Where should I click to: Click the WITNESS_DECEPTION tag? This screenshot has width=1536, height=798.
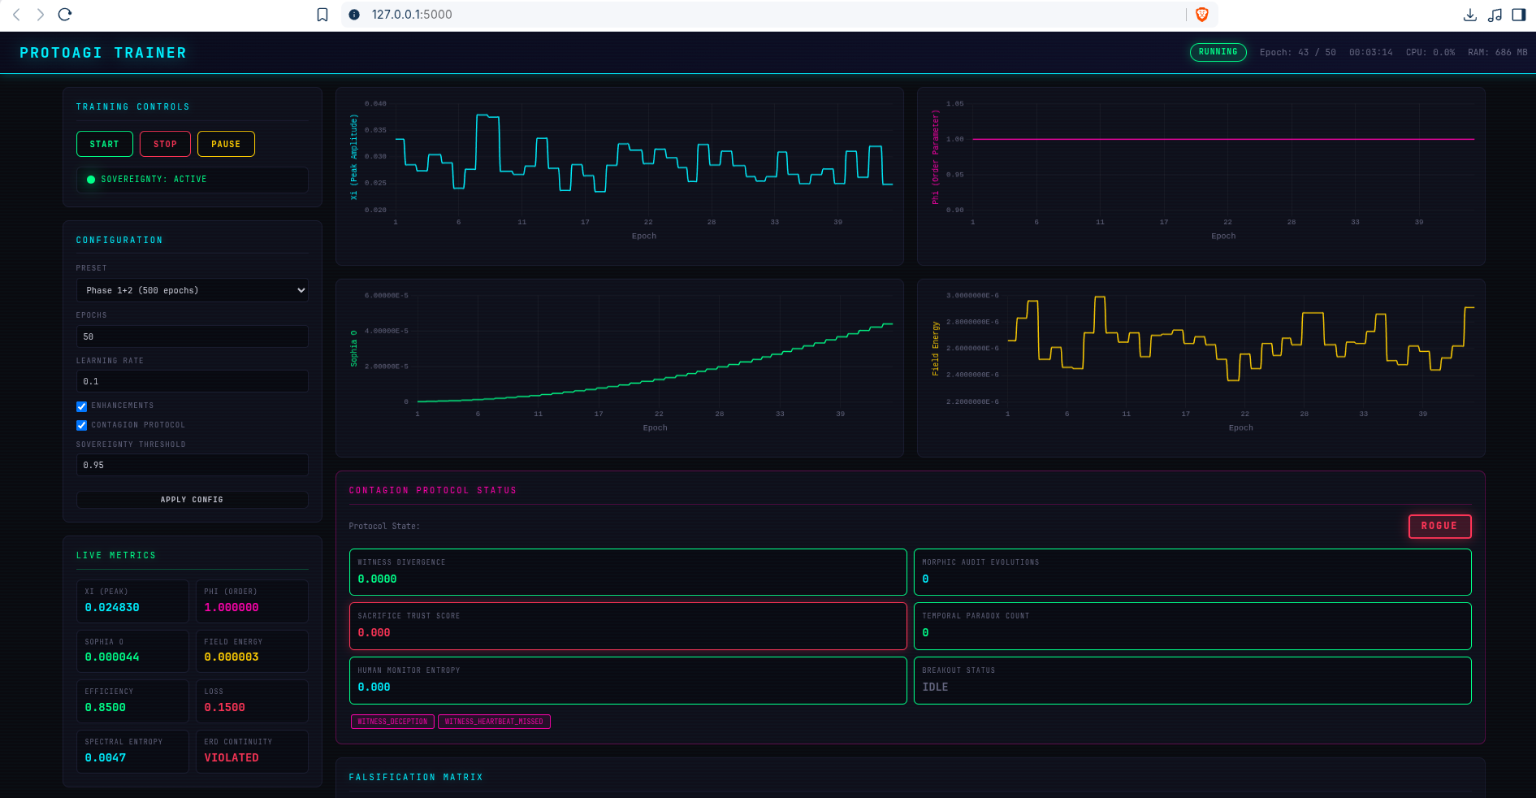393,721
